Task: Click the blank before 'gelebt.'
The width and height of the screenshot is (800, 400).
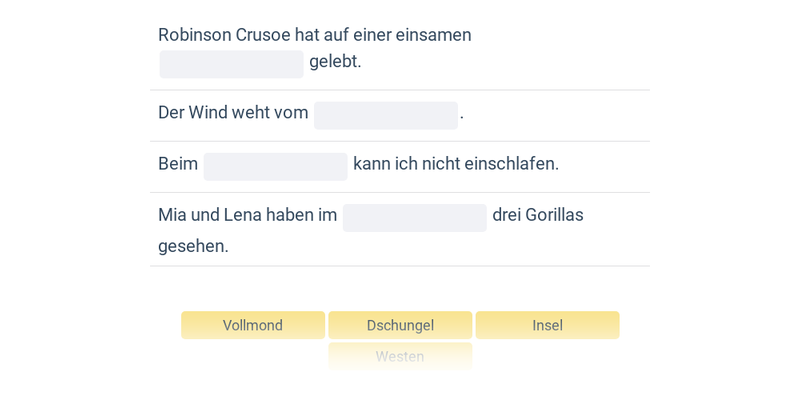Action: 231,64
